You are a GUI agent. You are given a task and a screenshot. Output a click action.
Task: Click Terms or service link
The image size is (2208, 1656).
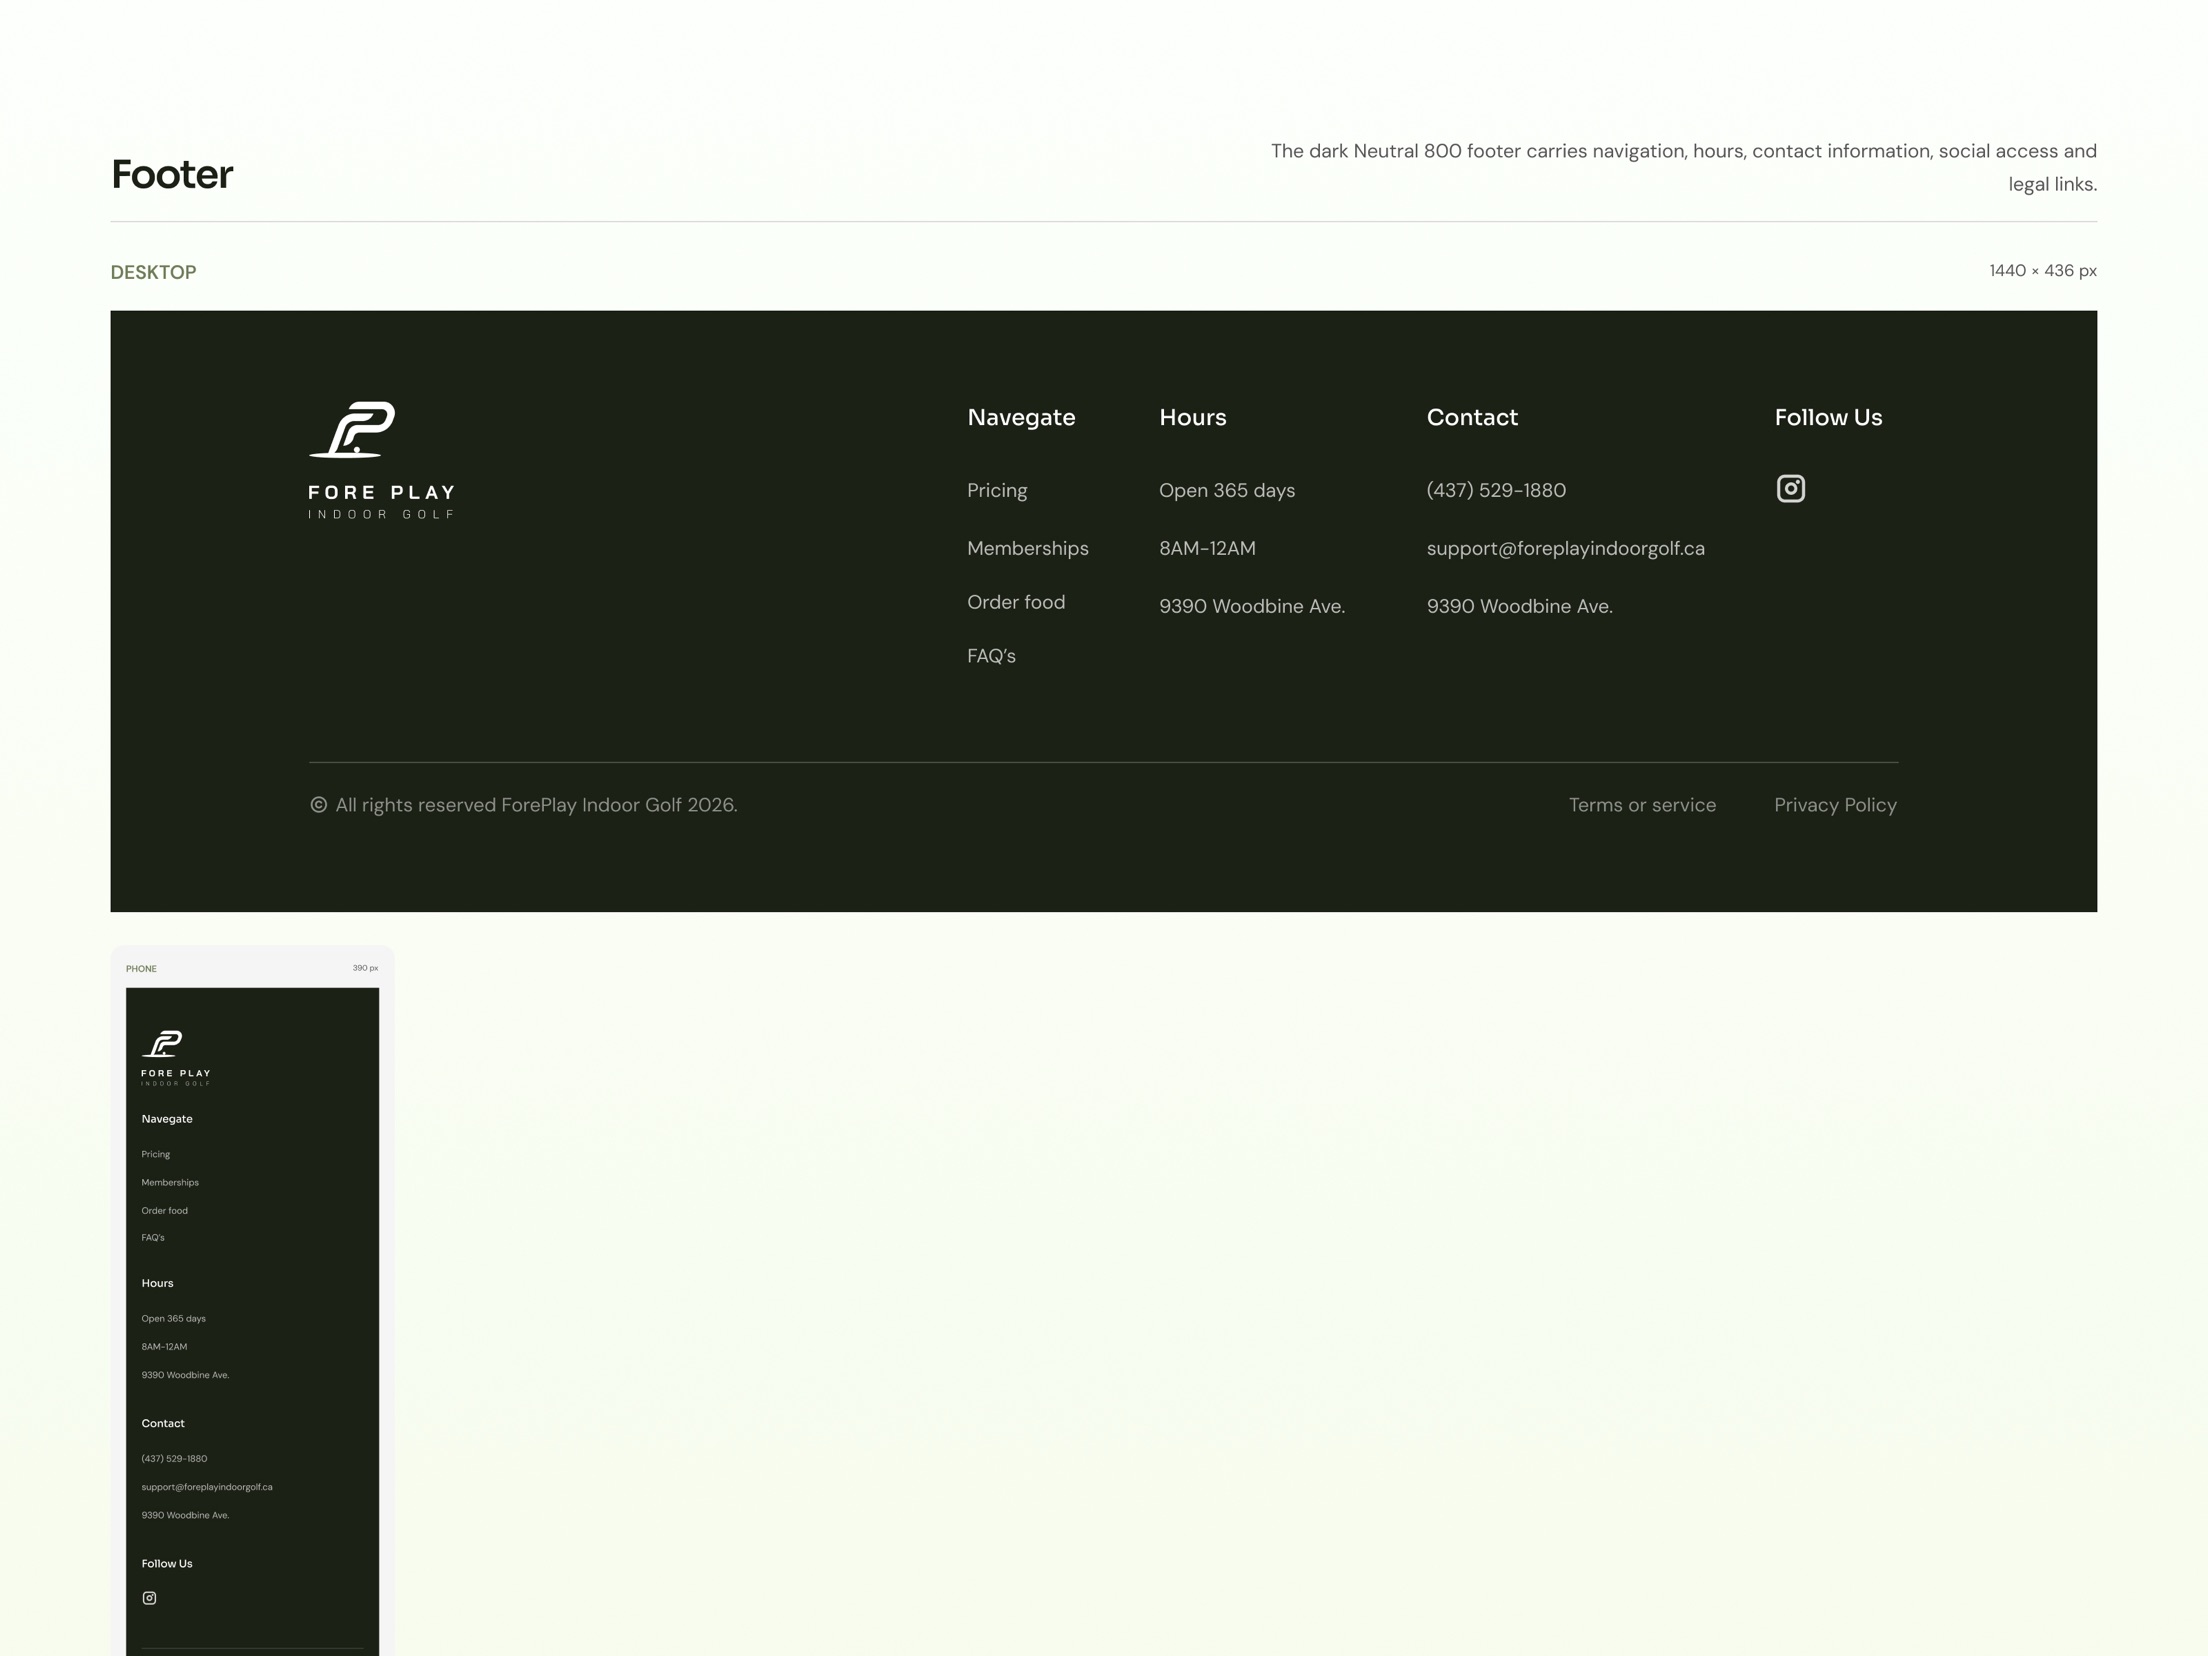1642,805
